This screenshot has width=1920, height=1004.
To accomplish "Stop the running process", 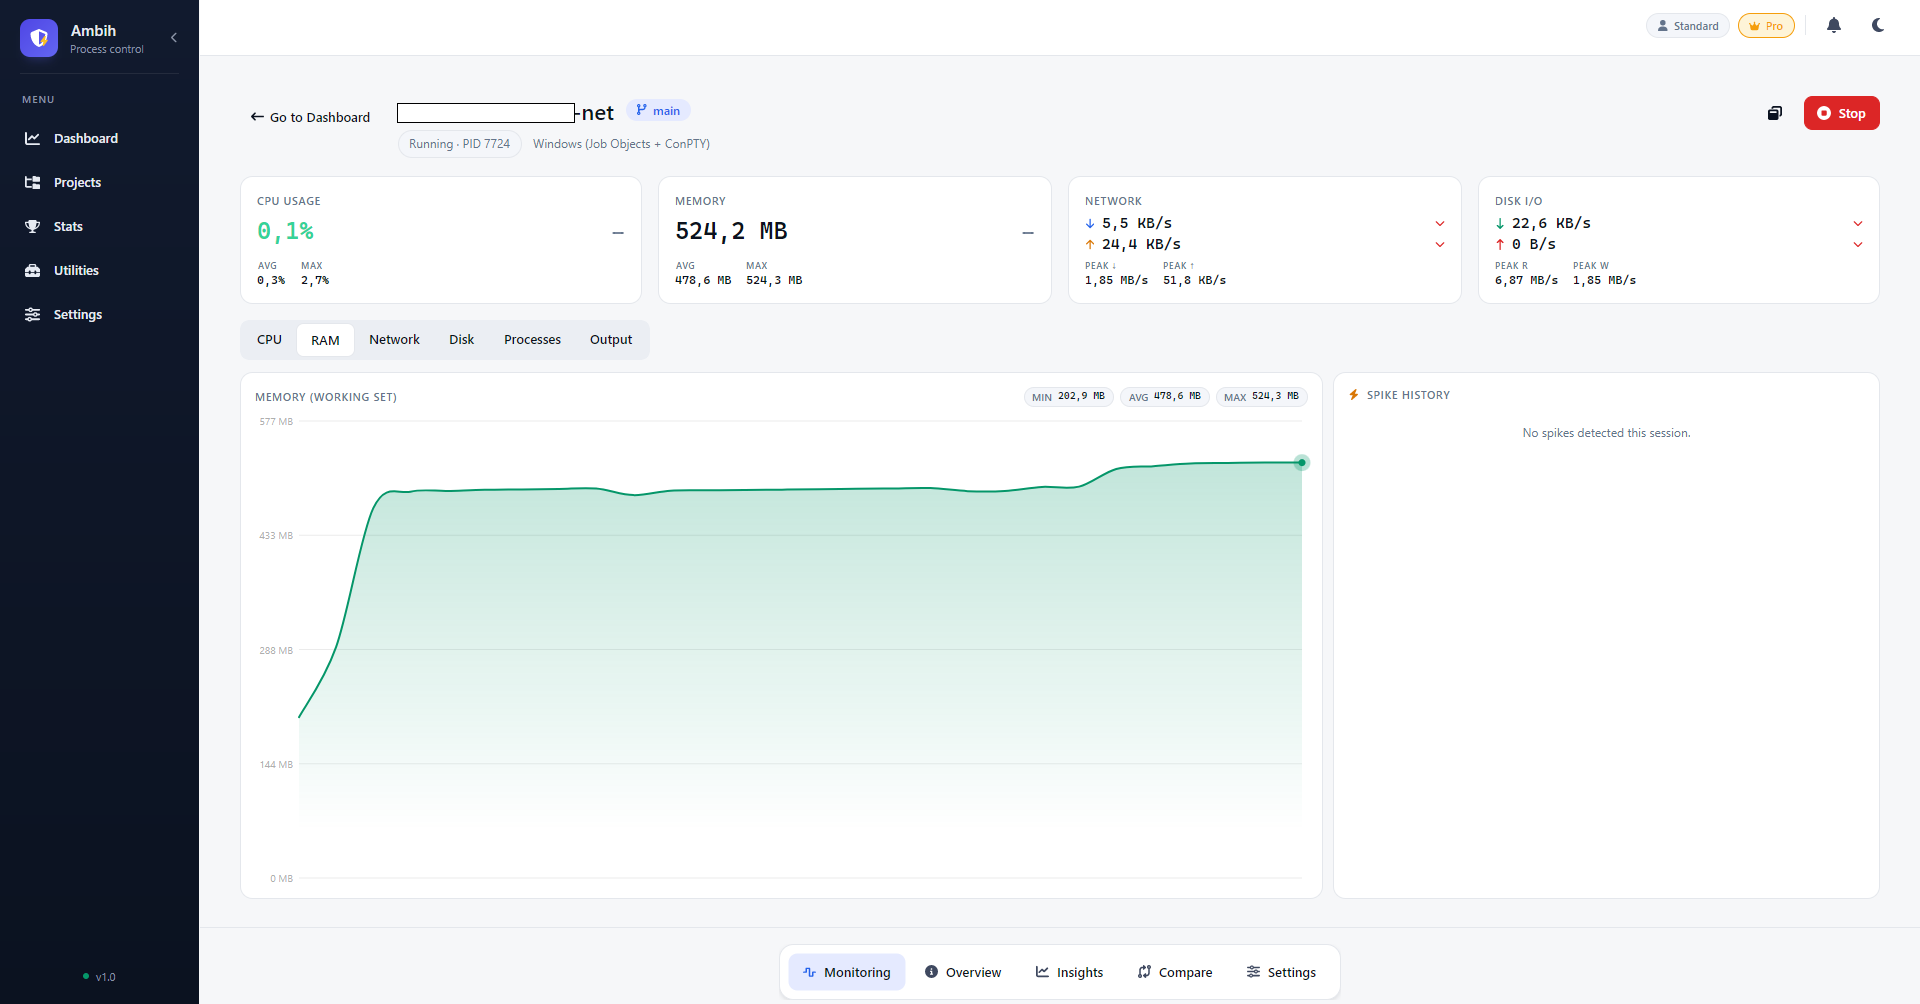I will coord(1841,113).
